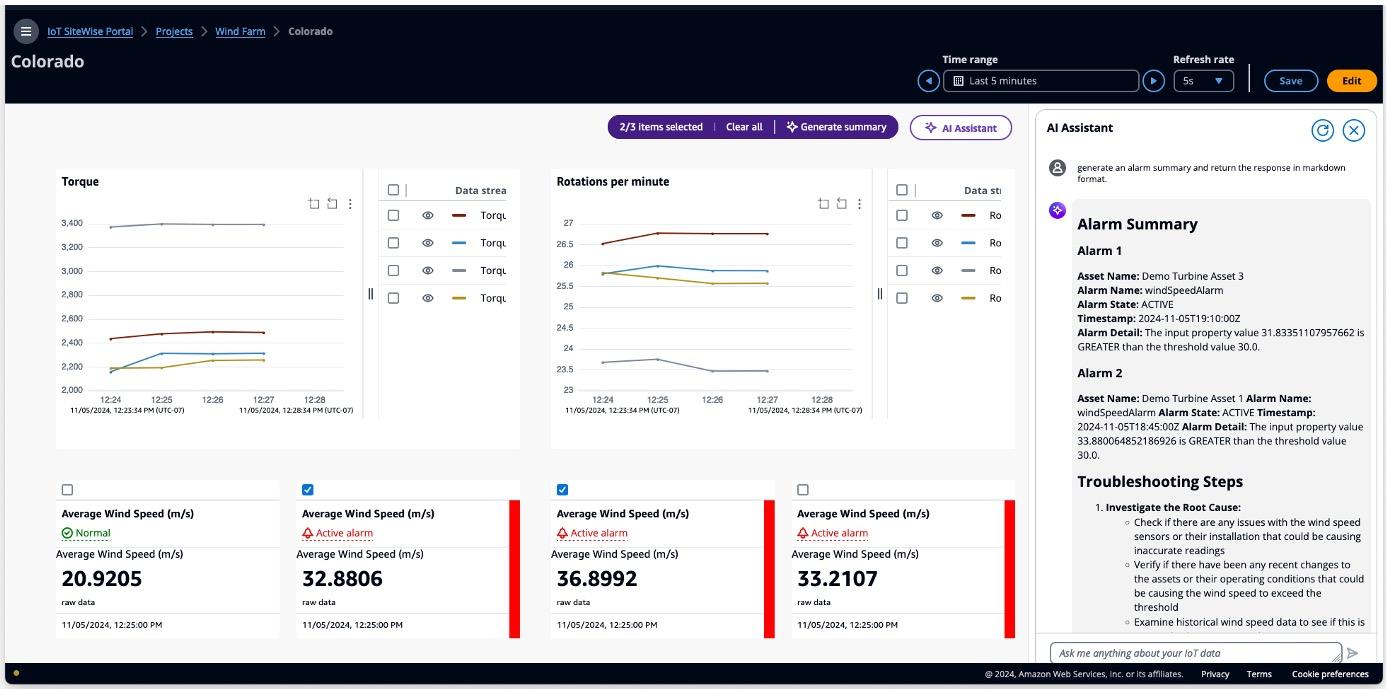Click the AI Assistant refresh icon
The image size is (1386, 689).
(x=1322, y=130)
